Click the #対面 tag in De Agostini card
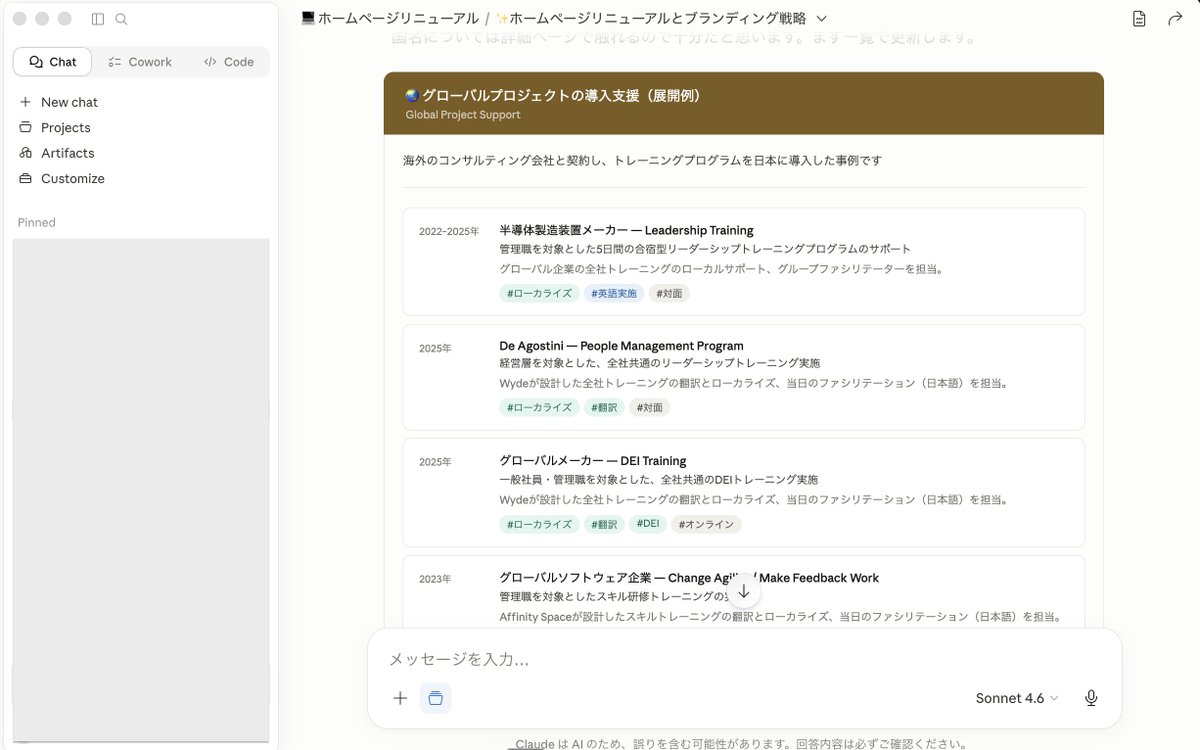The height and width of the screenshot is (750, 1200). coord(650,408)
